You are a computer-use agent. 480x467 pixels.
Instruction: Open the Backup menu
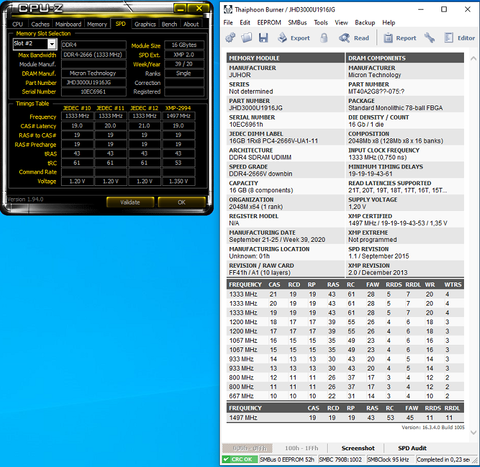click(365, 23)
